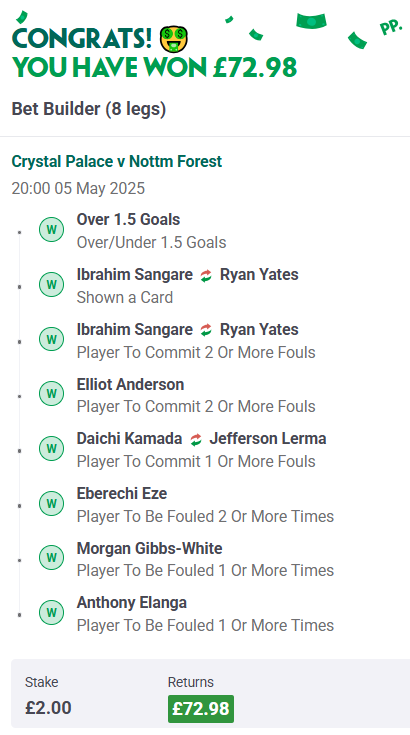The width and height of the screenshot is (410, 735).
Task: Click the swap icon on the Sangare 2 Or More Fouls leg
Action: pos(206,330)
